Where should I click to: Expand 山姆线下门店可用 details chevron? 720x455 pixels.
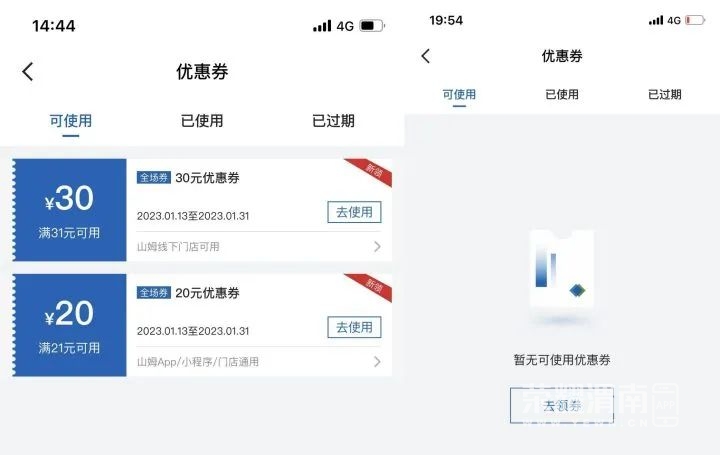(x=377, y=247)
